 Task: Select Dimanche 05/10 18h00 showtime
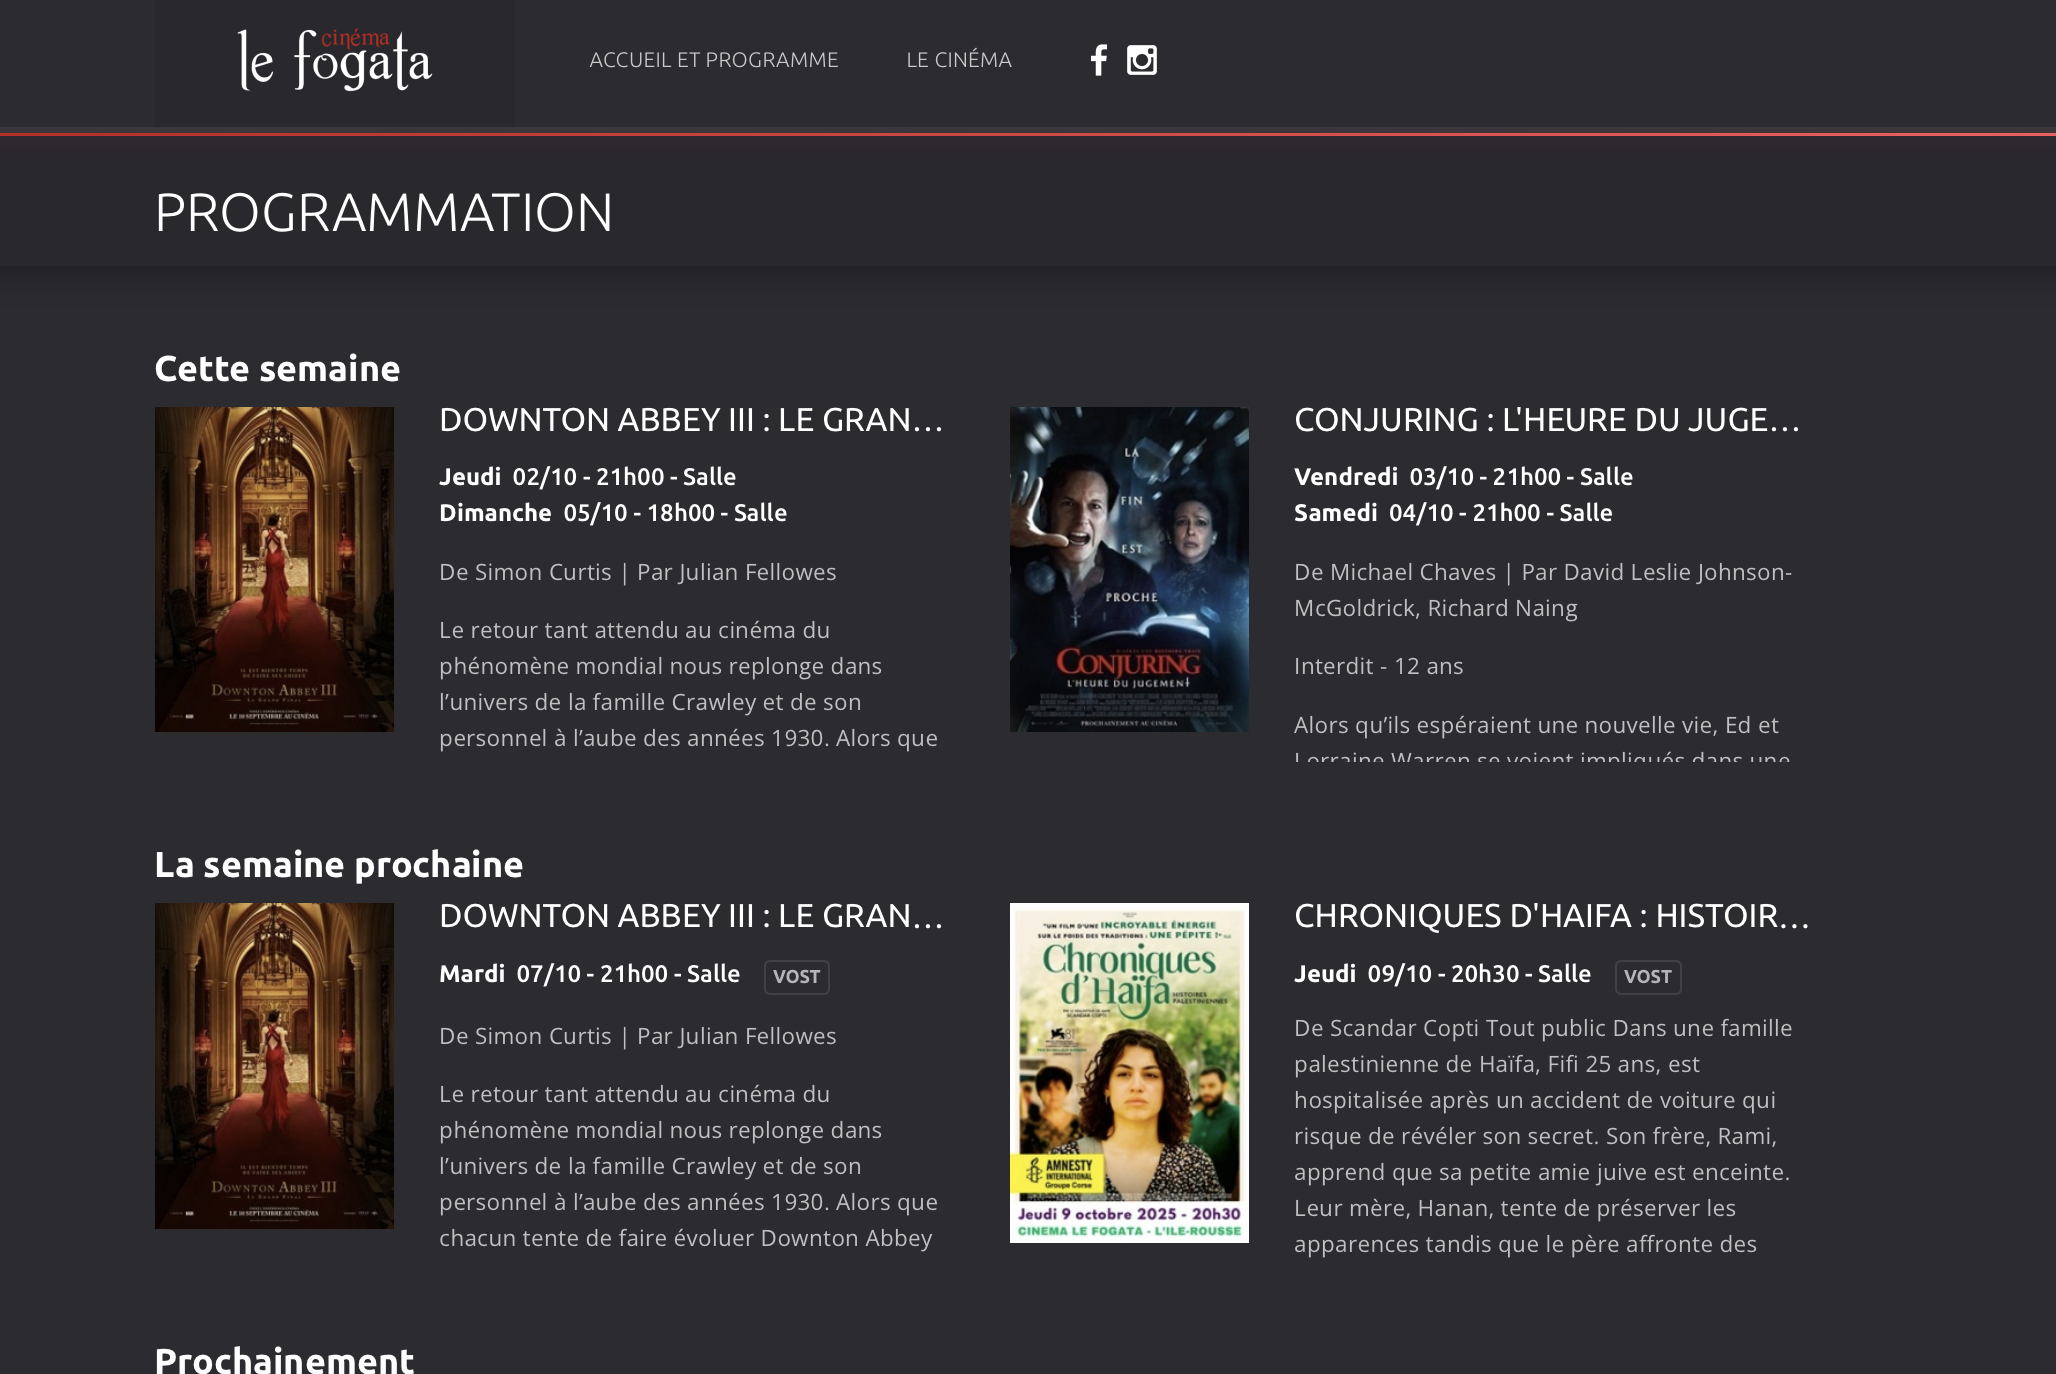coord(612,513)
